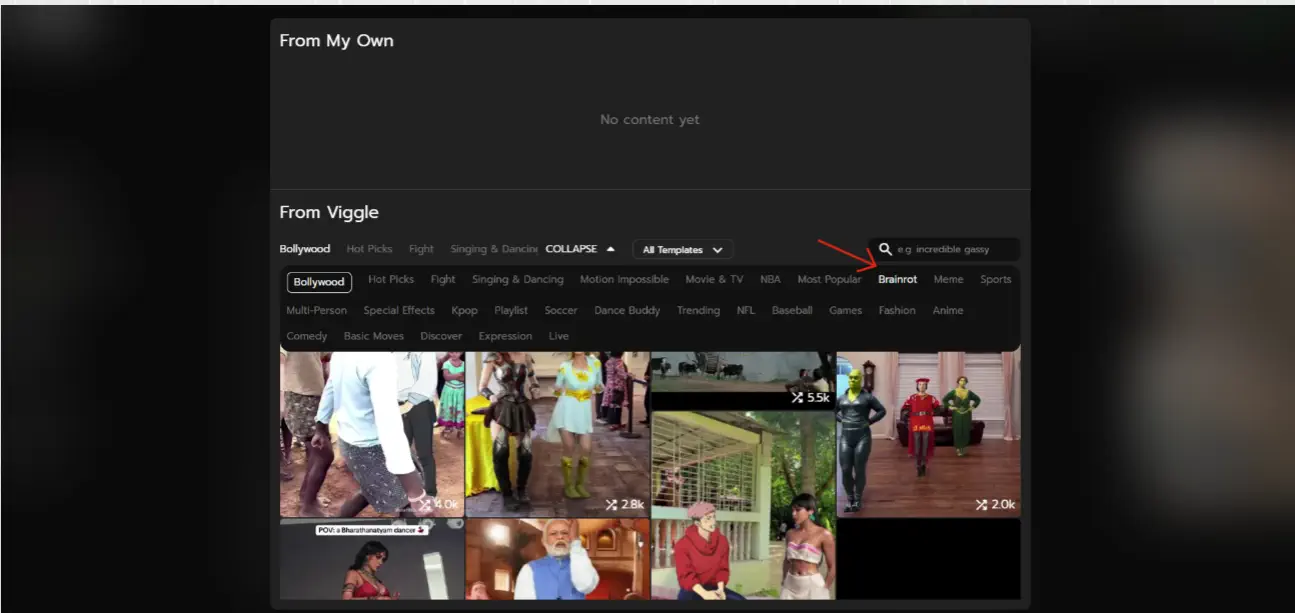
Task: Open the green ogre character template
Action: pyautogui.click(x=929, y=434)
